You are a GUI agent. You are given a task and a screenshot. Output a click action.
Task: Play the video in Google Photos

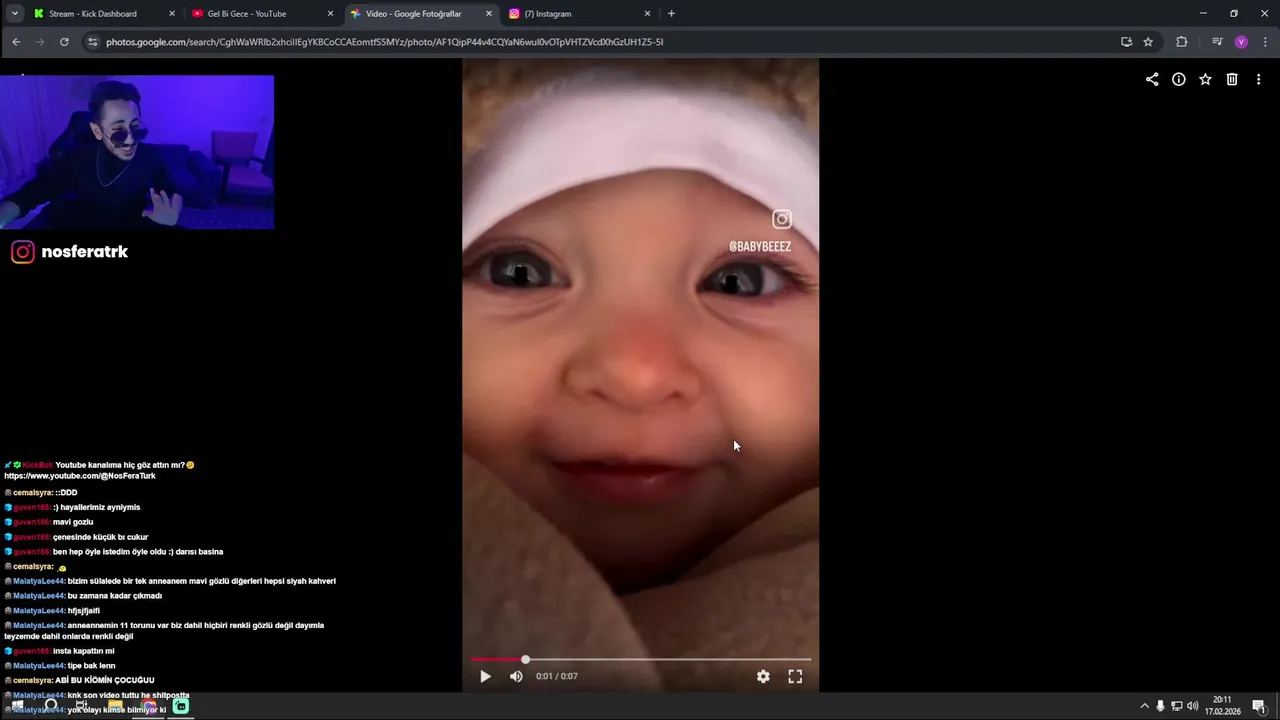pyautogui.click(x=485, y=676)
